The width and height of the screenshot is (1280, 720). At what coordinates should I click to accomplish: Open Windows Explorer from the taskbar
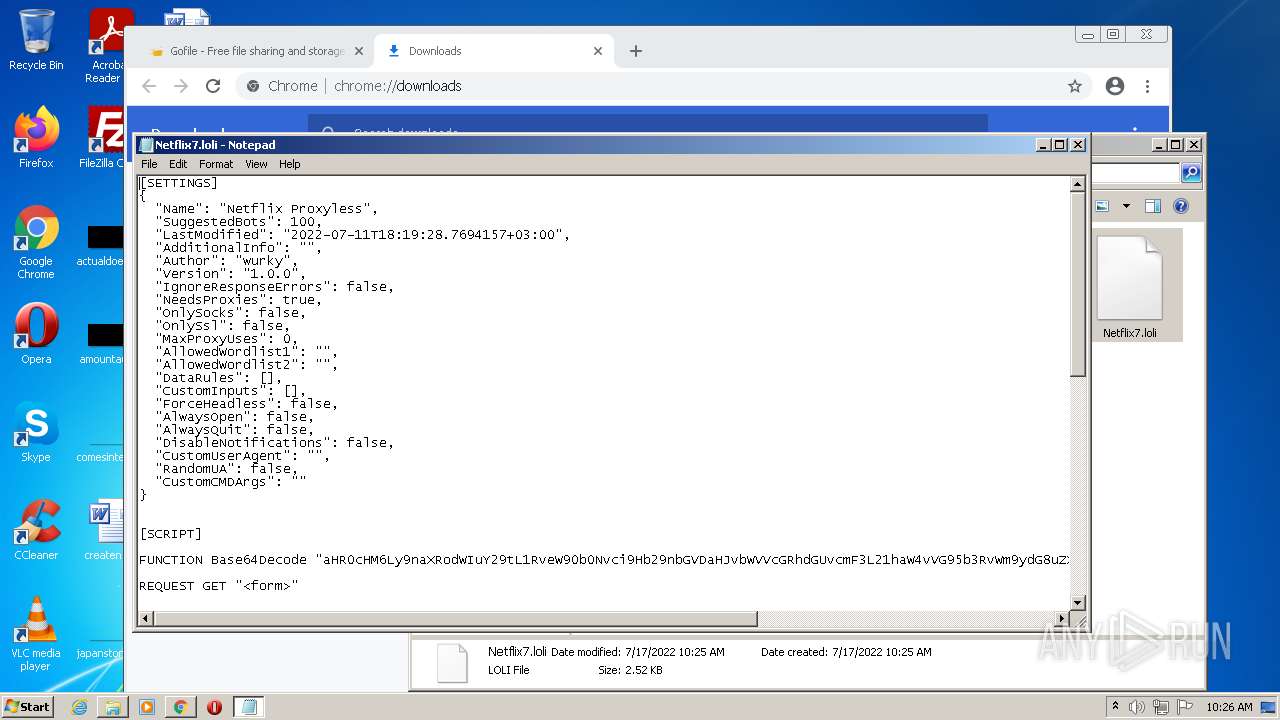pos(113,707)
